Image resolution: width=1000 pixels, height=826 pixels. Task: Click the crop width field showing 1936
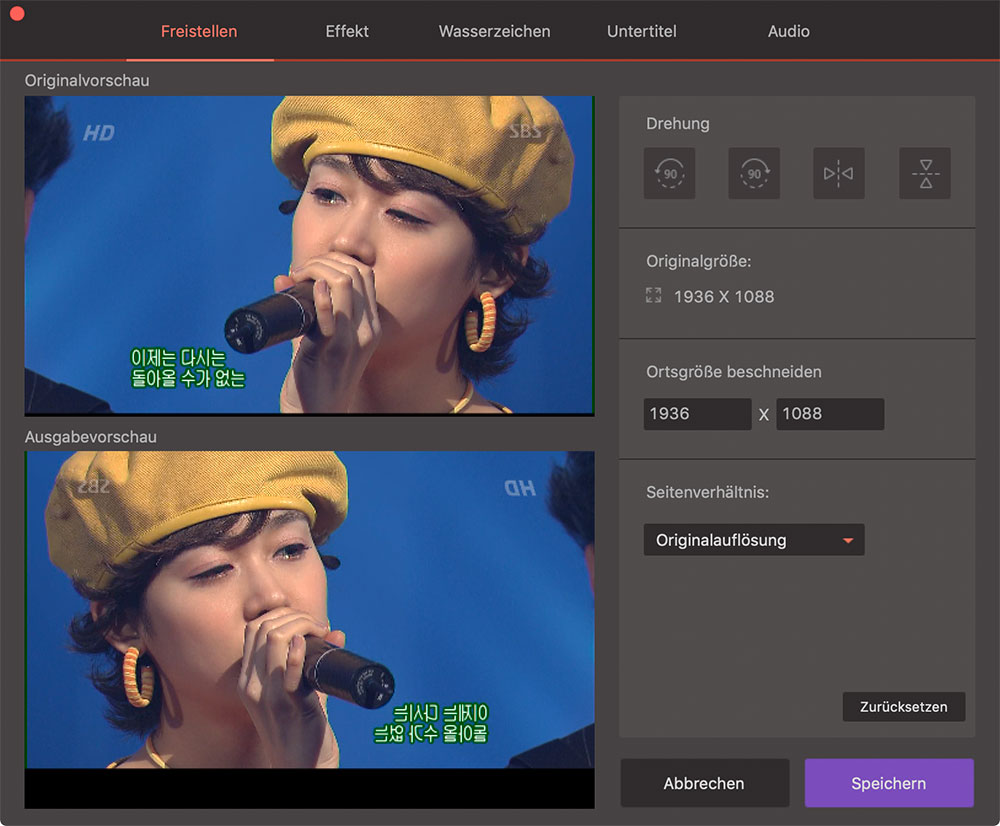697,414
